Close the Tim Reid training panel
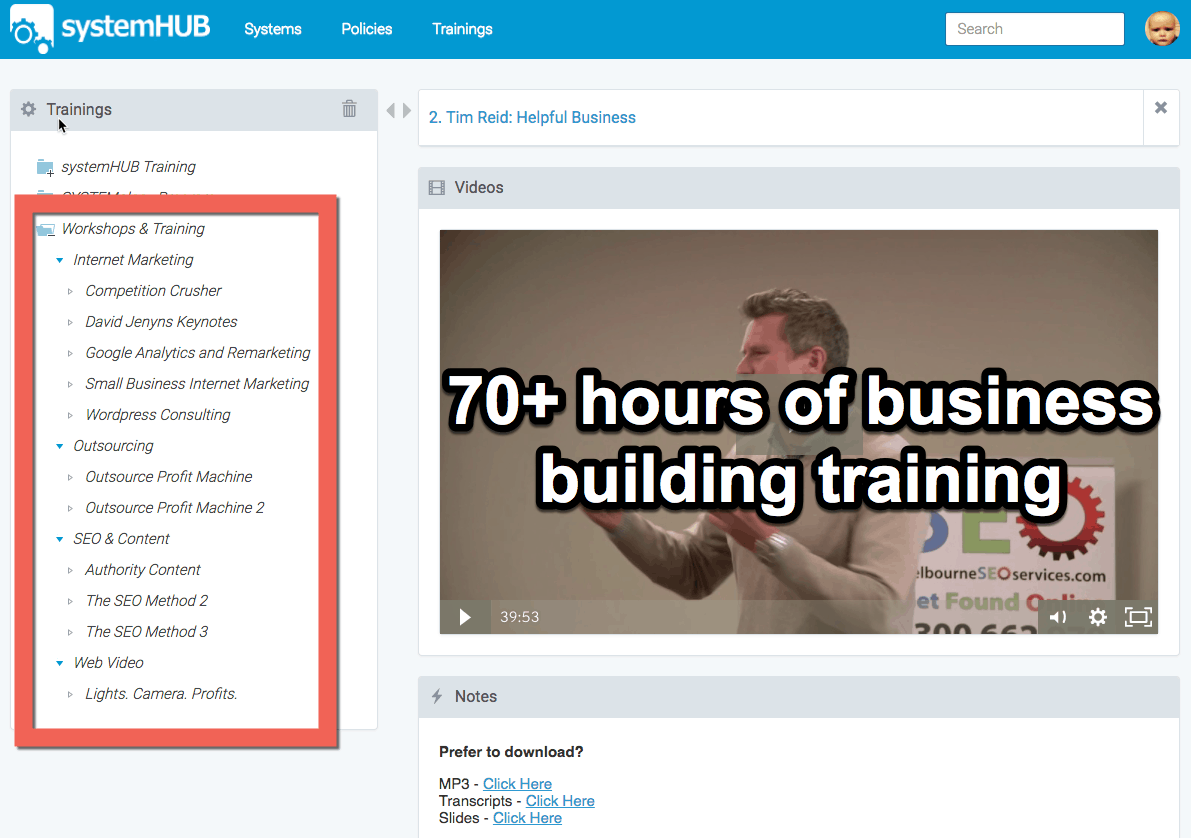The width and height of the screenshot is (1191, 838). [1161, 108]
